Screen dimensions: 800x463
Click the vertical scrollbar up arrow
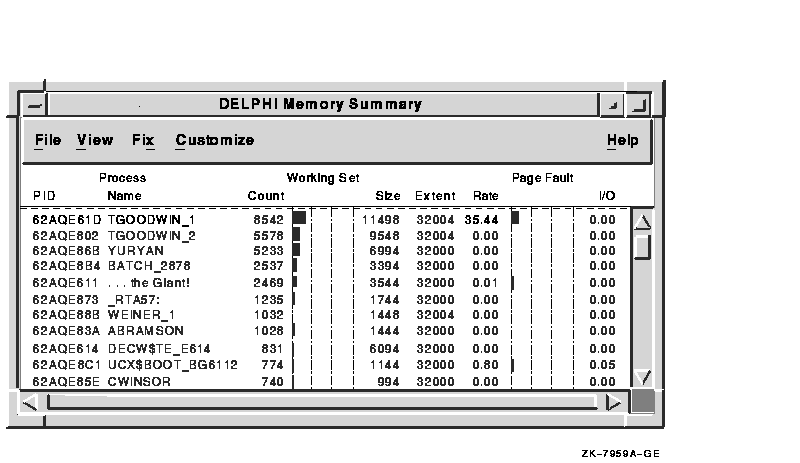coord(643,222)
